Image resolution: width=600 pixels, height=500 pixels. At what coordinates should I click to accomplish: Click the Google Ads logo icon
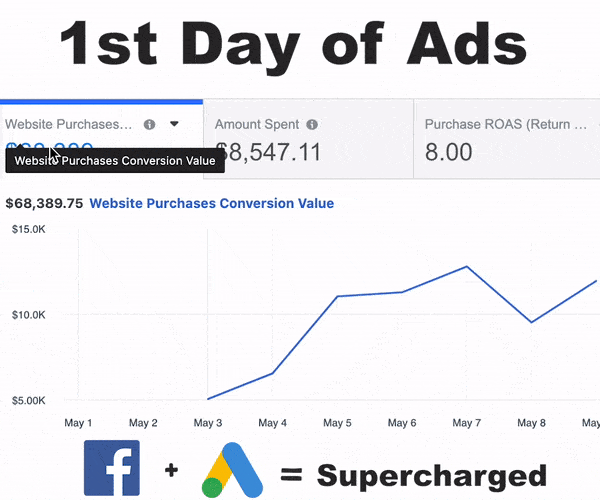[232, 470]
